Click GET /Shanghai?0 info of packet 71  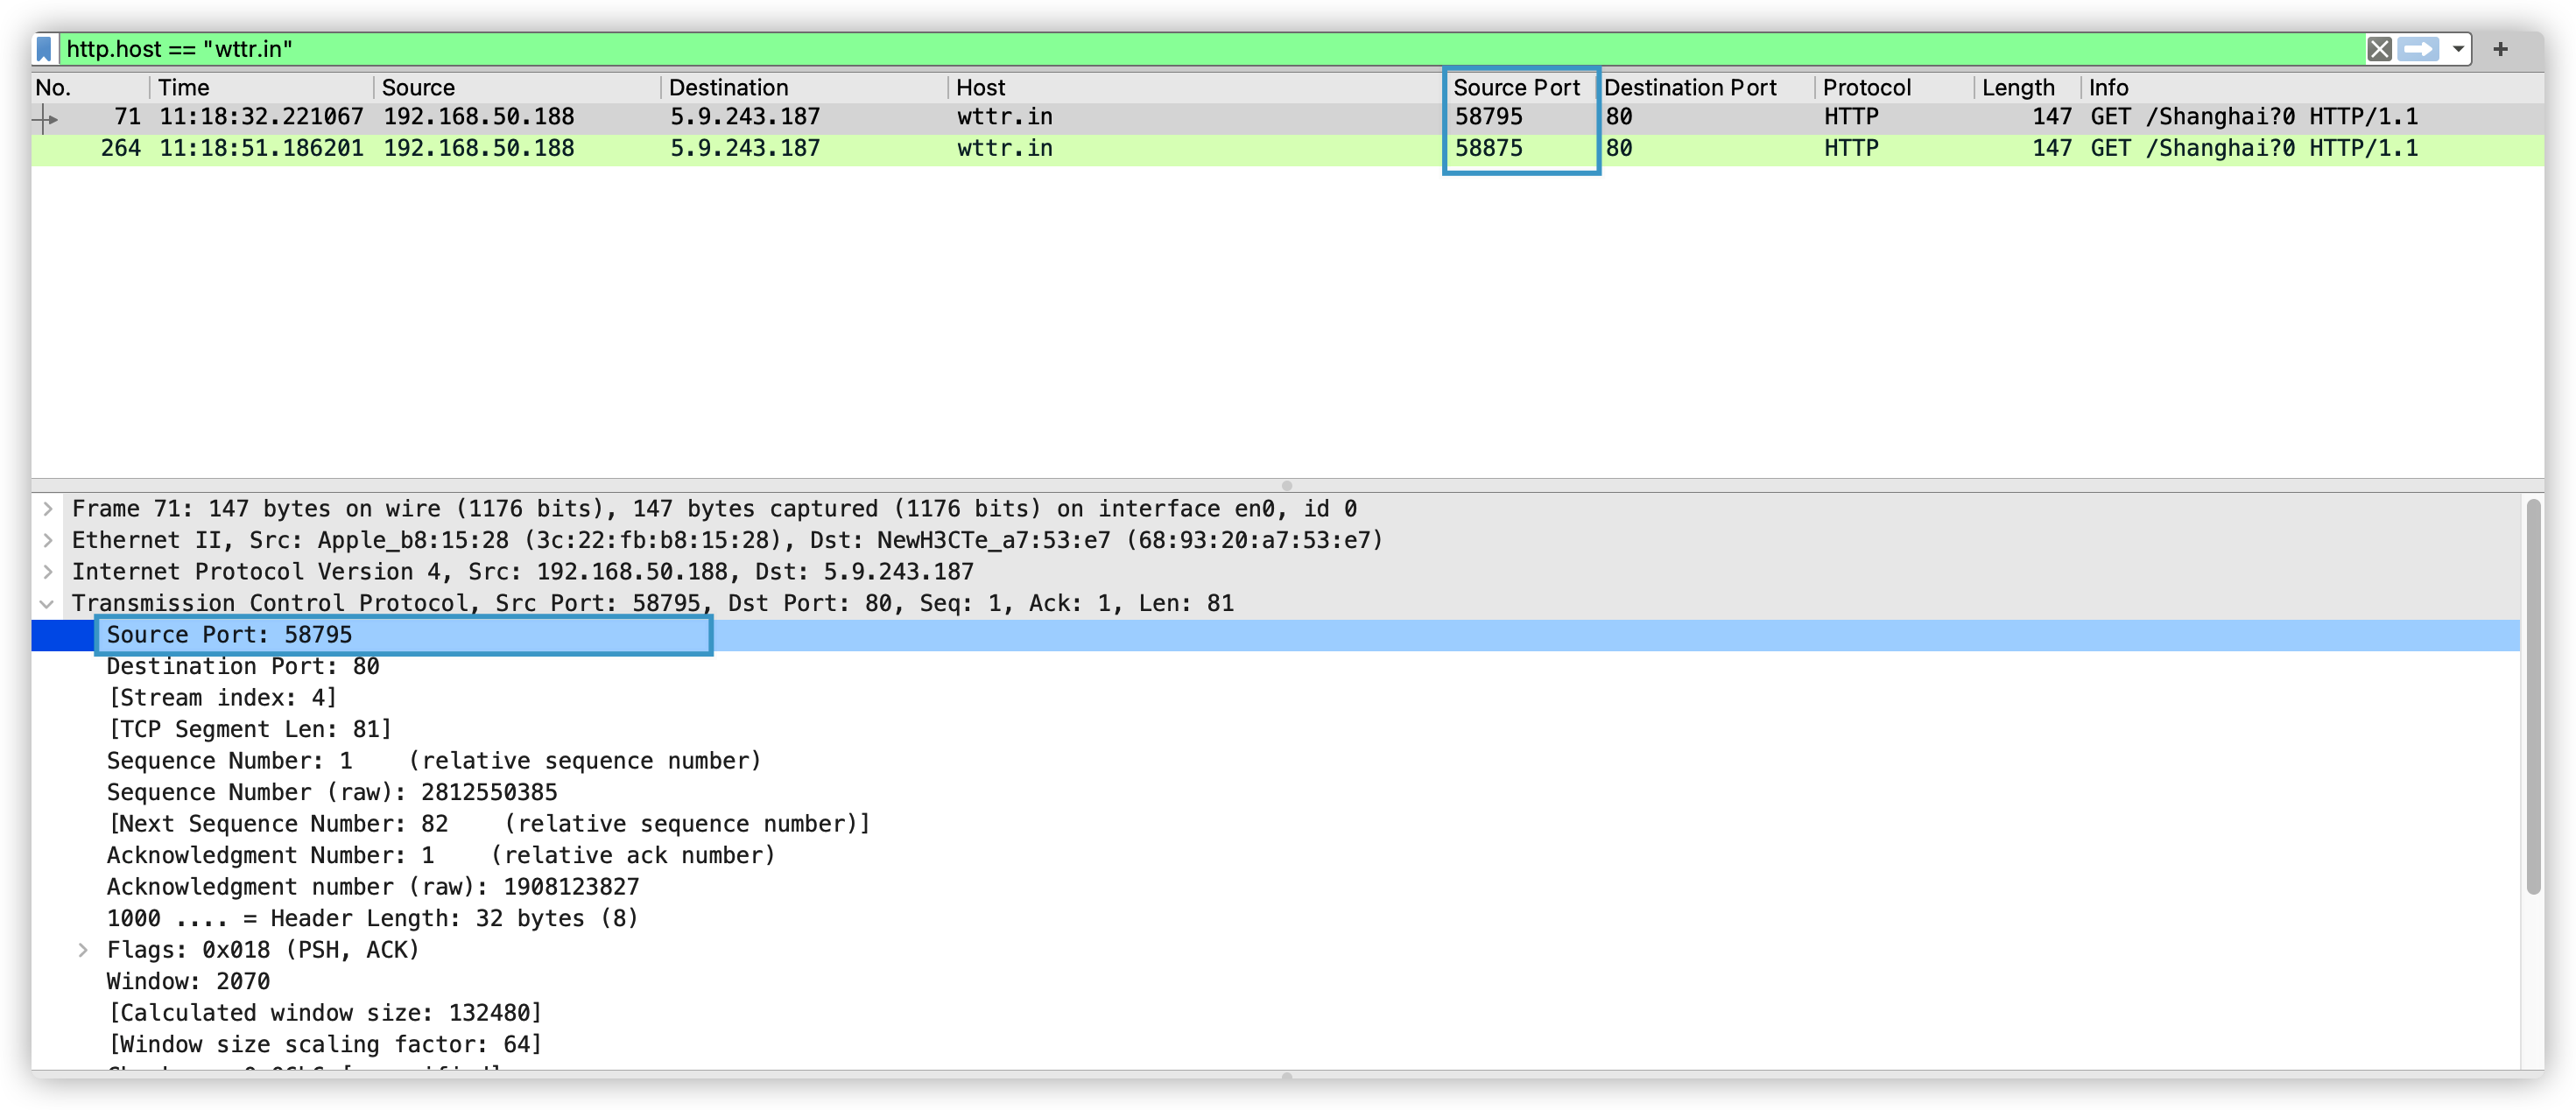click(x=2254, y=117)
